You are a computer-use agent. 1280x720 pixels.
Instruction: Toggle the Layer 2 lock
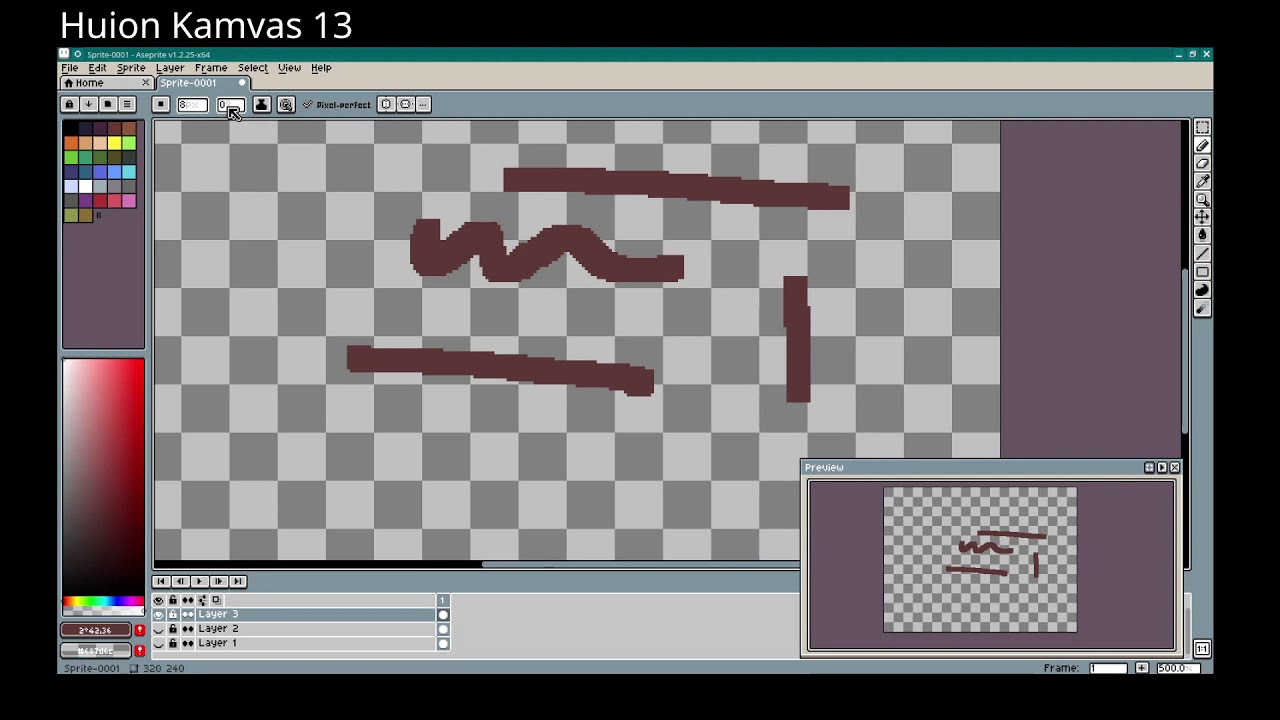(173, 629)
